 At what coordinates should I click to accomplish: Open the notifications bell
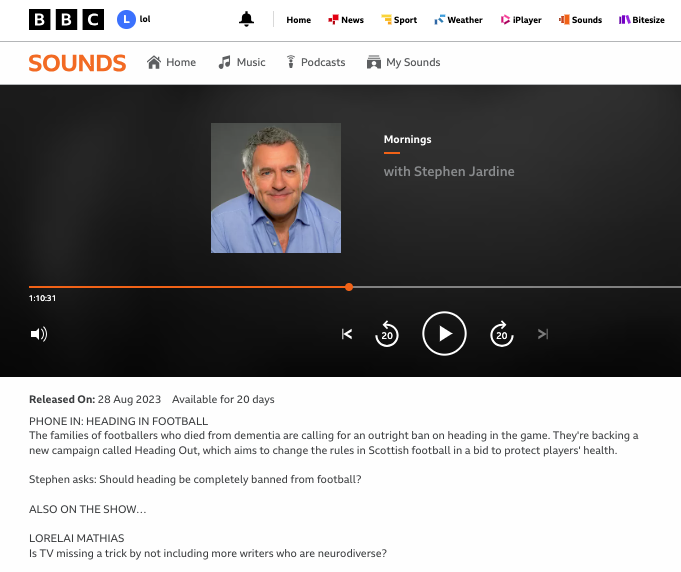[246, 19]
